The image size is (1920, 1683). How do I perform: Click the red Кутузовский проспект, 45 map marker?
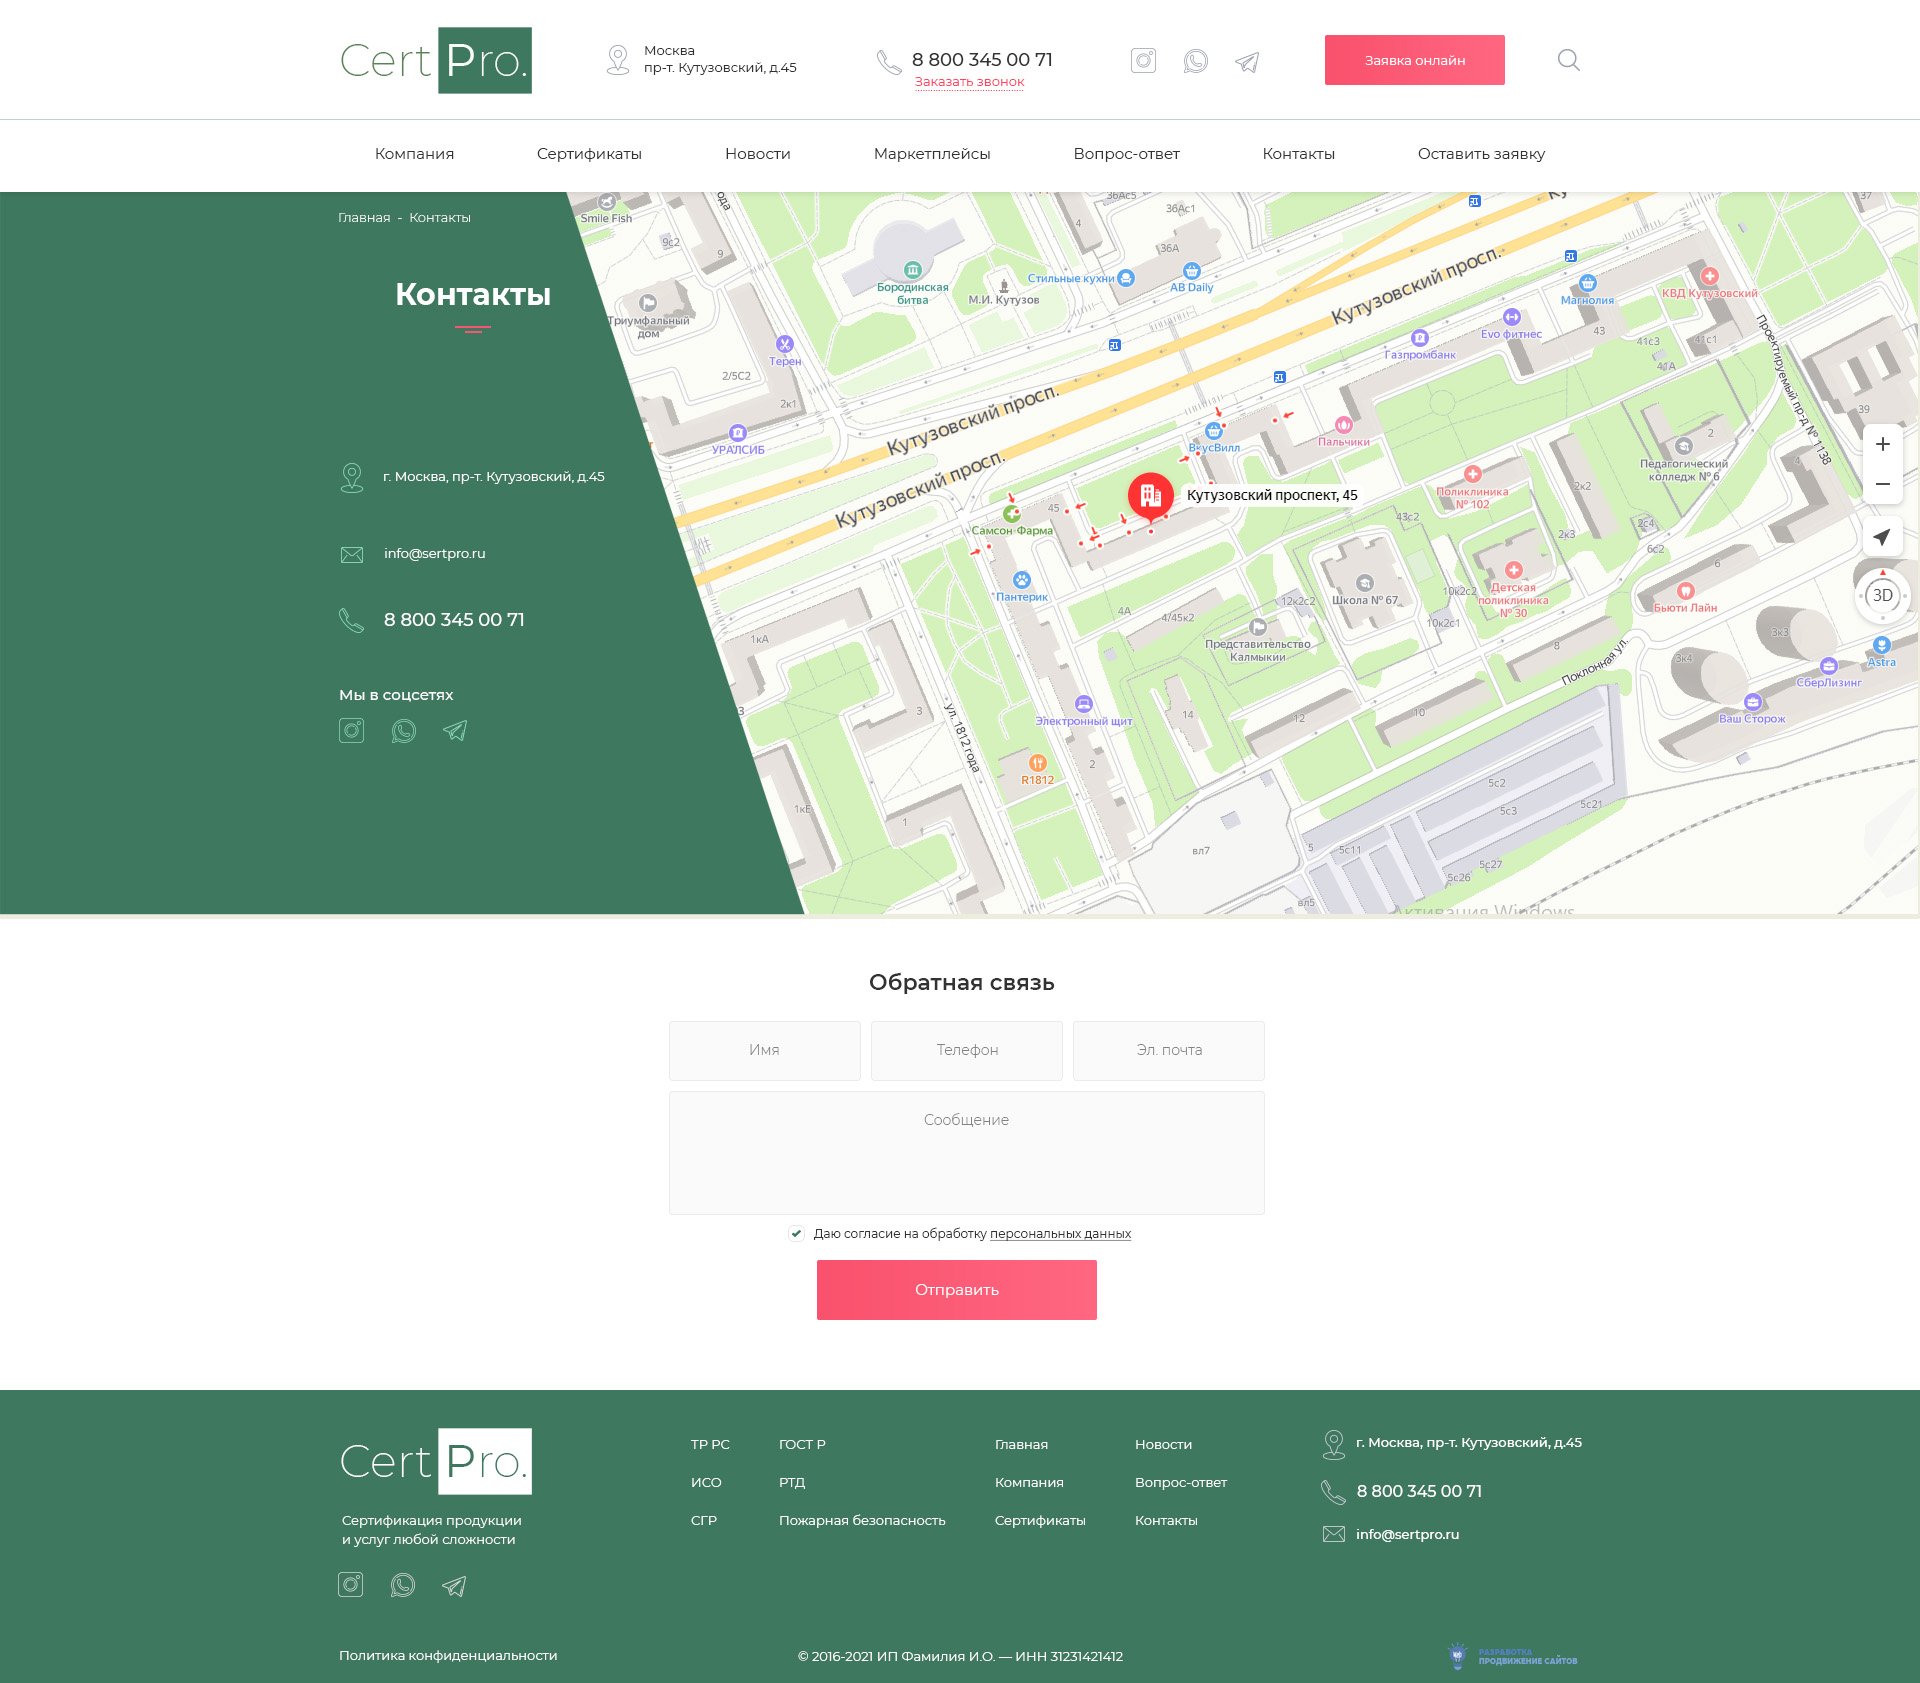coord(1150,495)
